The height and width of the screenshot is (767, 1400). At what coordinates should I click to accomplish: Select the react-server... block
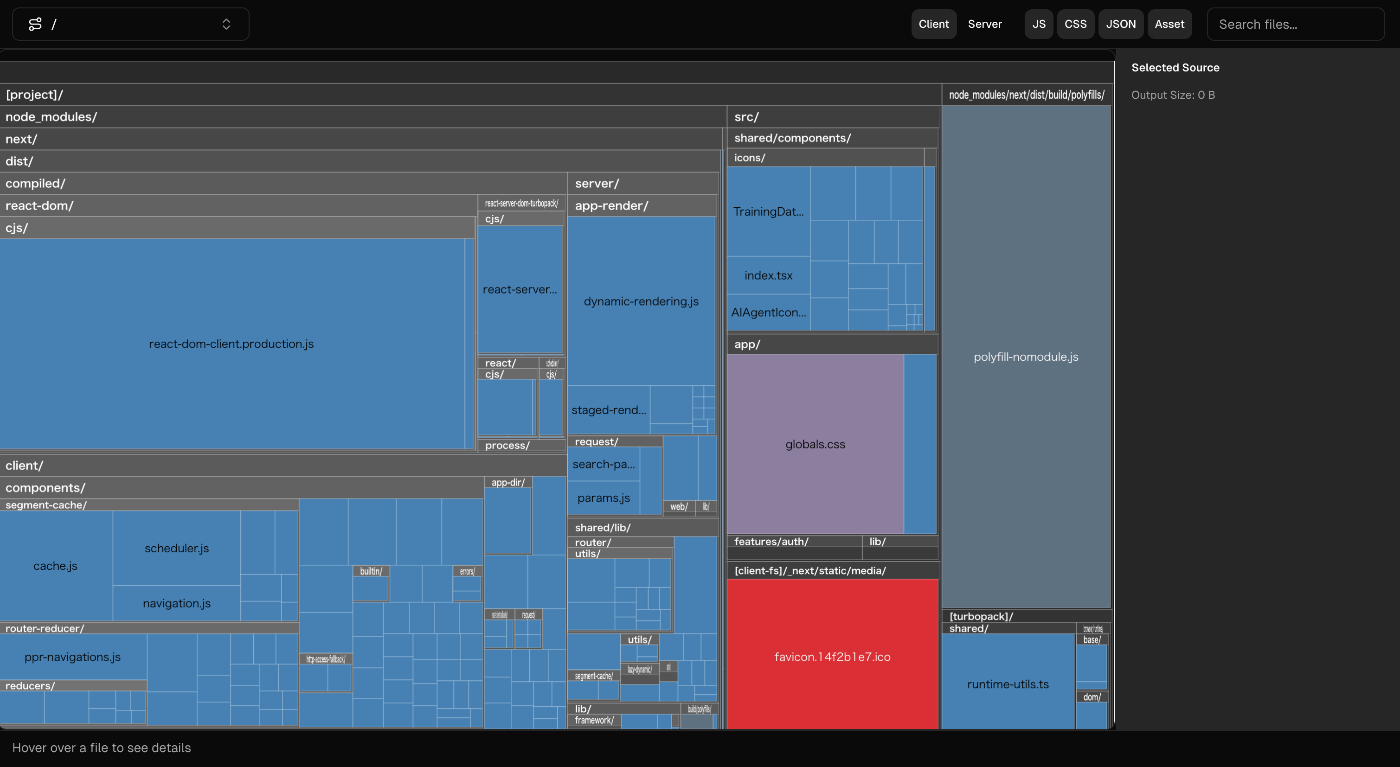coord(520,289)
